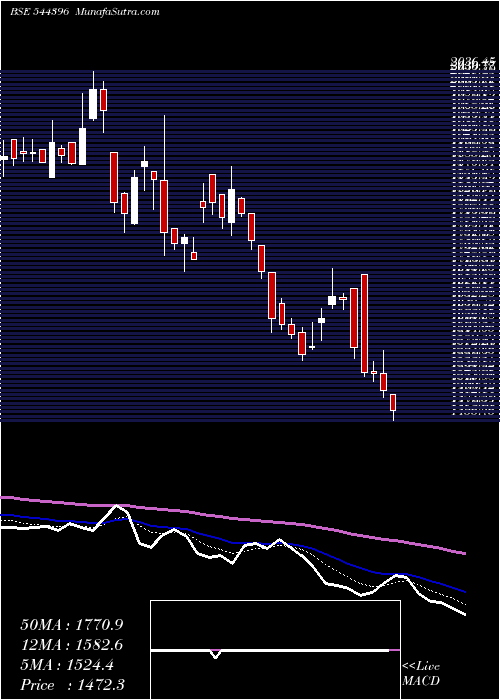Viewport: 500px width, 700px height.
Task: Click the '12MA : 1582.6' value
Action: [x=71, y=645]
